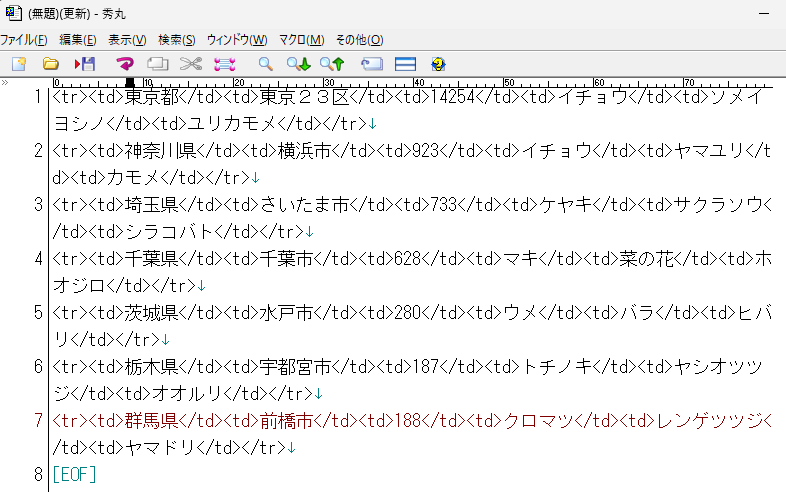
Task: Click line number 8
Action: [39, 474]
